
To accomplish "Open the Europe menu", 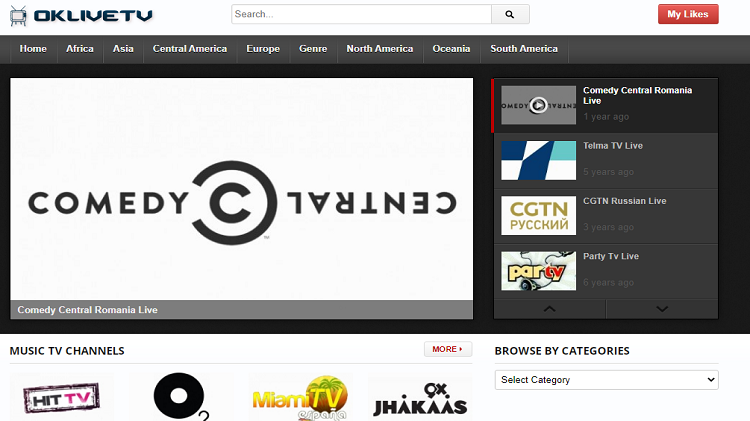I will pyautogui.click(x=263, y=49).
